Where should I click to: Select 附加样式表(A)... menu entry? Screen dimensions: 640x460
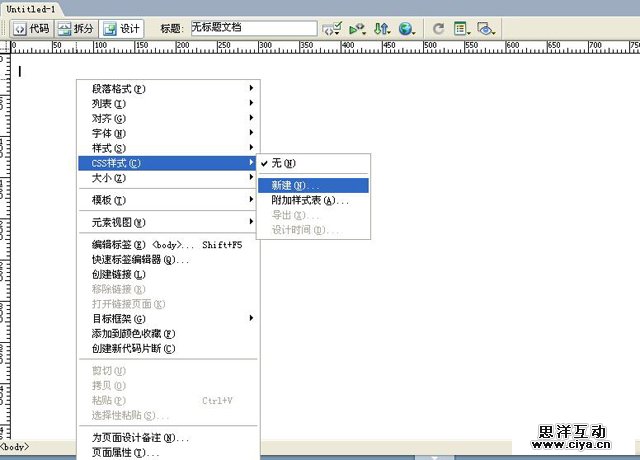[310, 200]
